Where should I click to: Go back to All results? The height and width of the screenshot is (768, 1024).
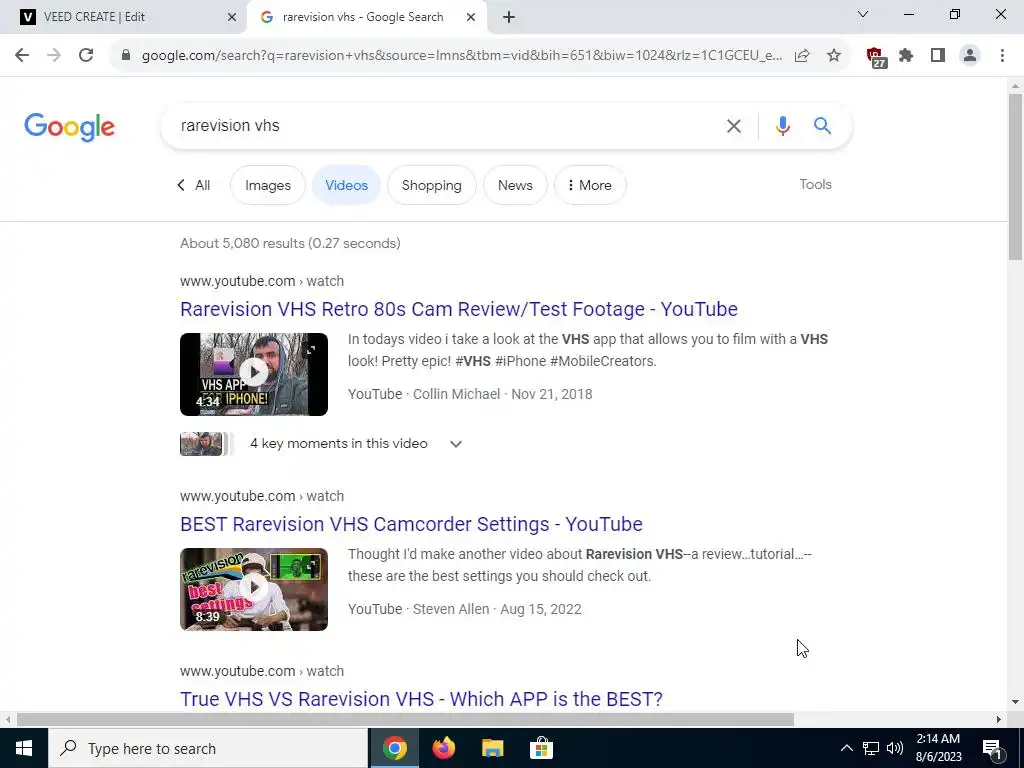(194, 185)
